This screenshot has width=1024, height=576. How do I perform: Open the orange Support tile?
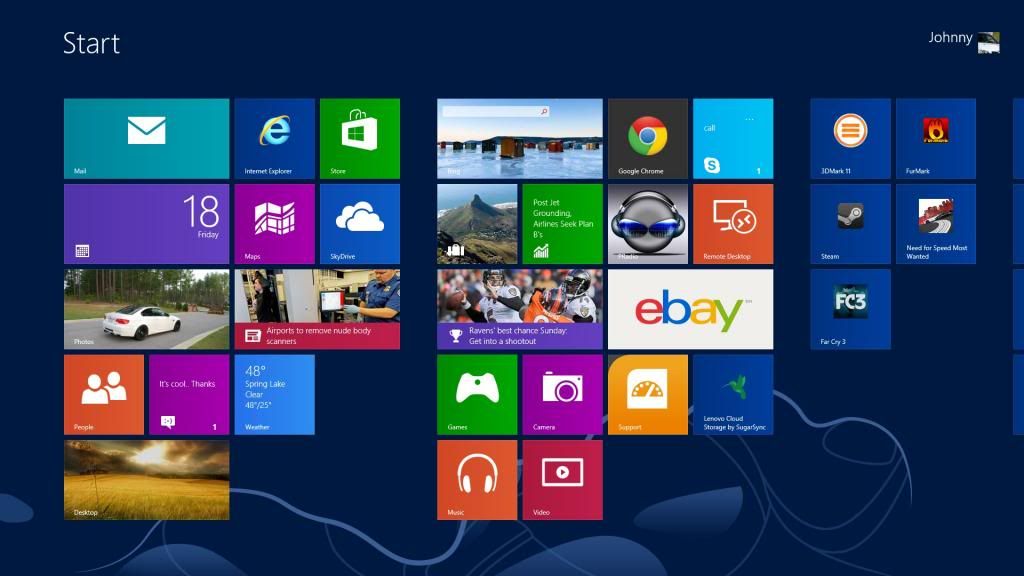(x=648, y=394)
